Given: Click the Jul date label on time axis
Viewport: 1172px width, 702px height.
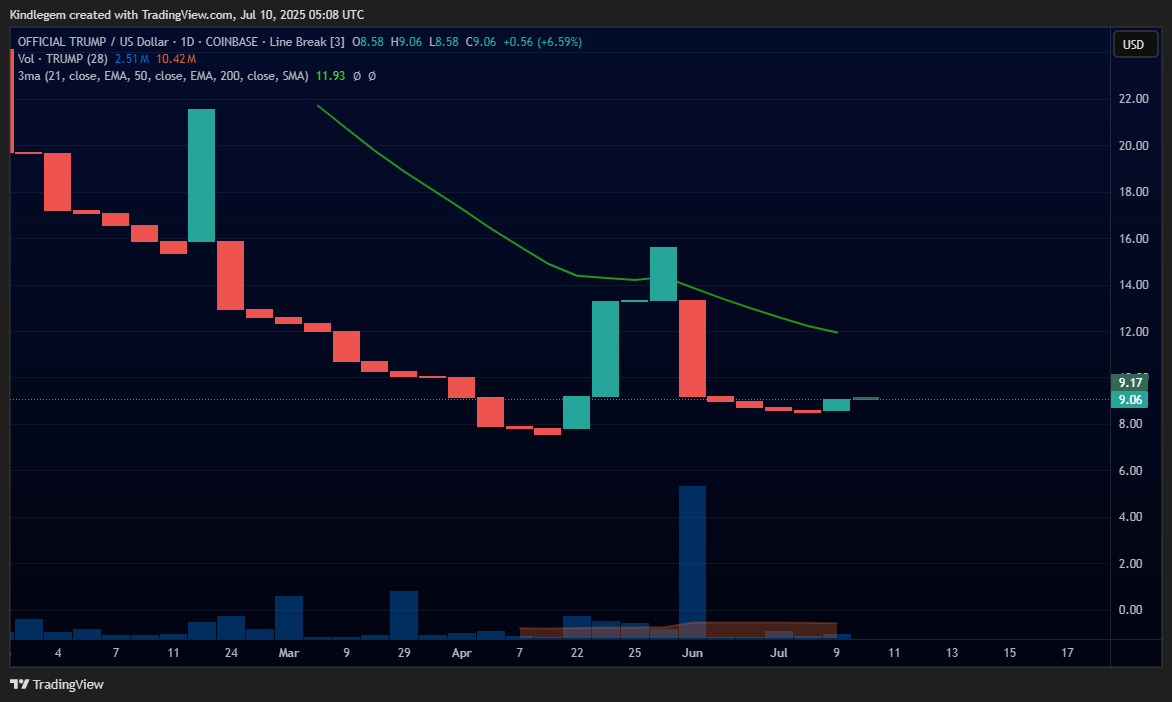Looking at the screenshot, I should 779,653.
